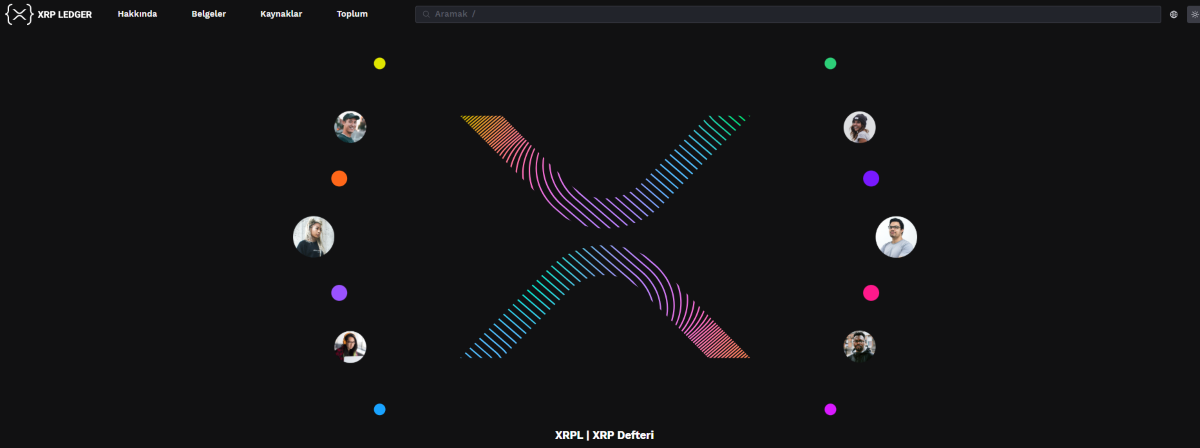Click the avatar of the man wearing a cap
Screen dimensions: 1200x448
click(350, 127)
